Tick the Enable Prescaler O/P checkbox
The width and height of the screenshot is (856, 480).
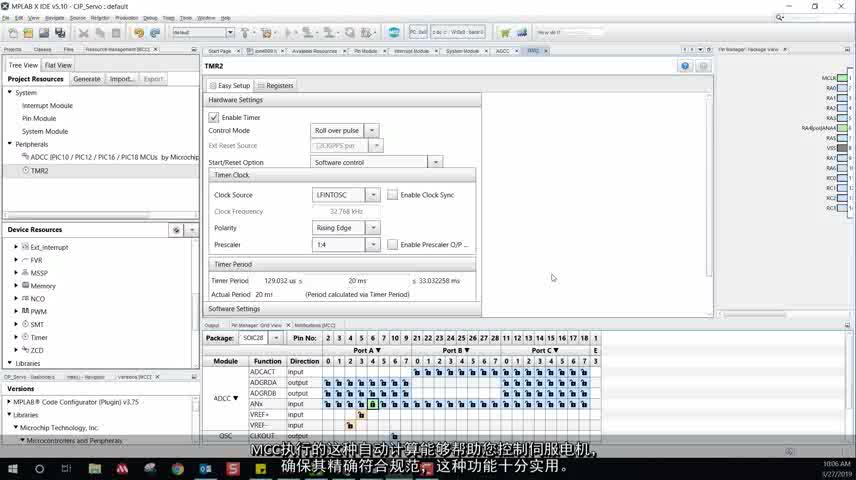(x=392, y=244)
